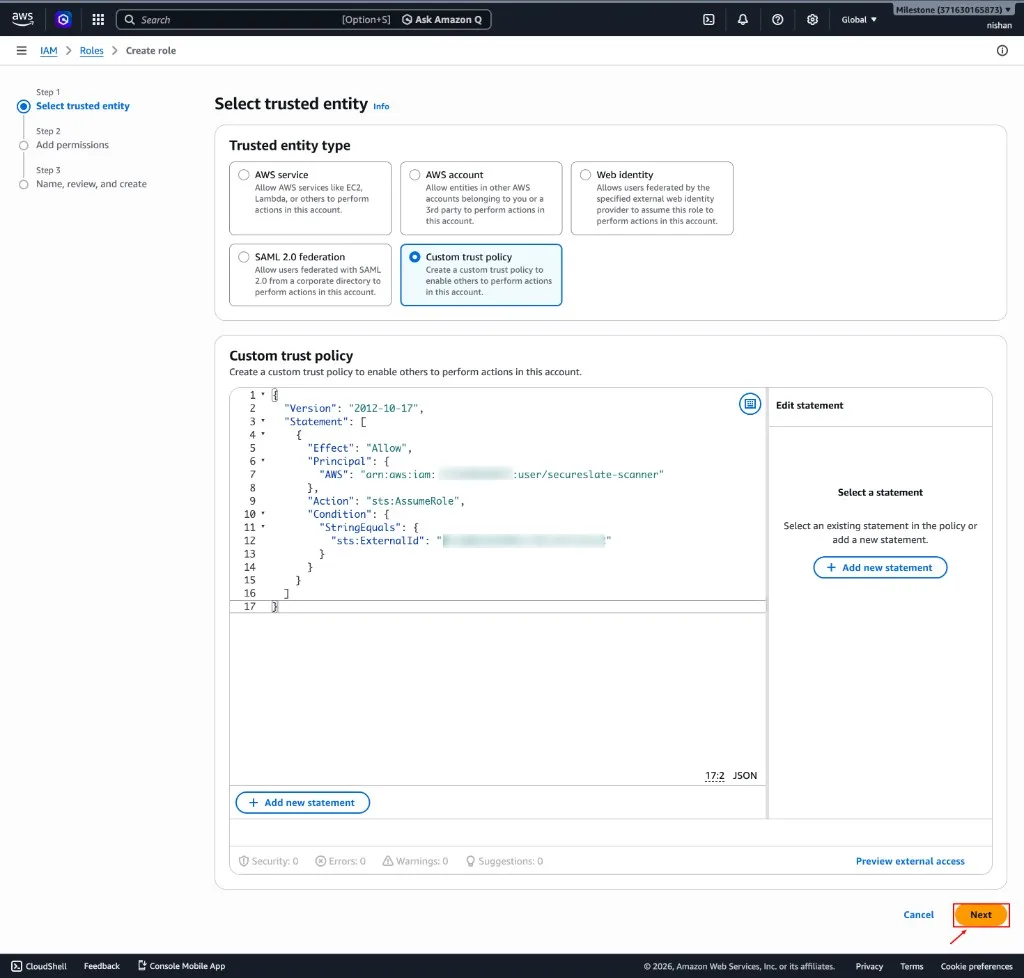Open the settings gear icon

812,20
